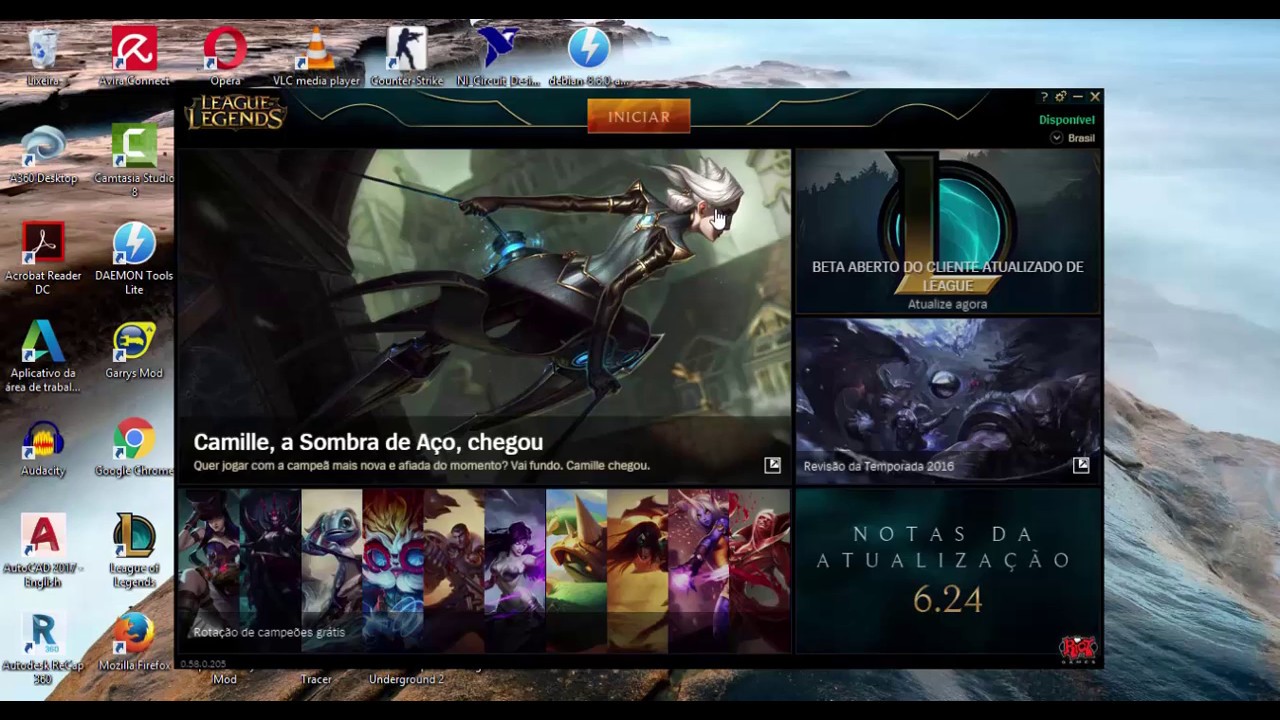1280x720 pixels.
Task: Select Morgana portrait in free rotation
Action: tap(515, 570)
